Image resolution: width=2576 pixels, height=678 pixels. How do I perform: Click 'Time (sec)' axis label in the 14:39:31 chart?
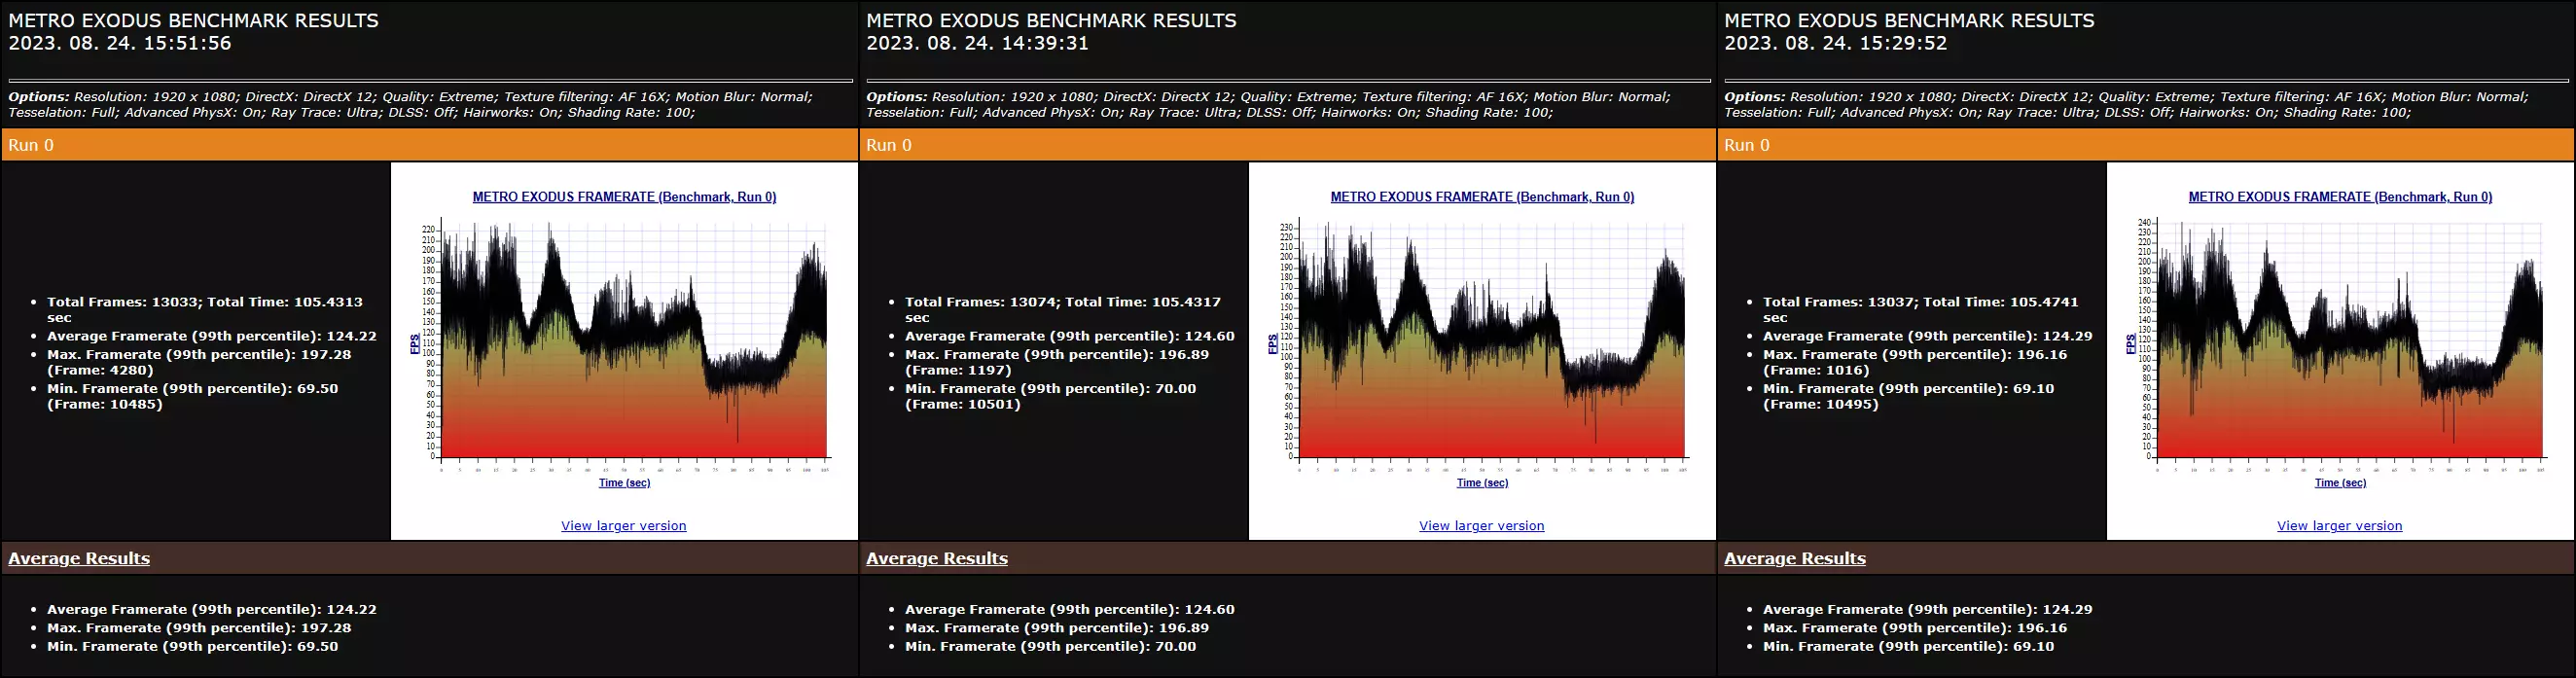[1482, 482]
